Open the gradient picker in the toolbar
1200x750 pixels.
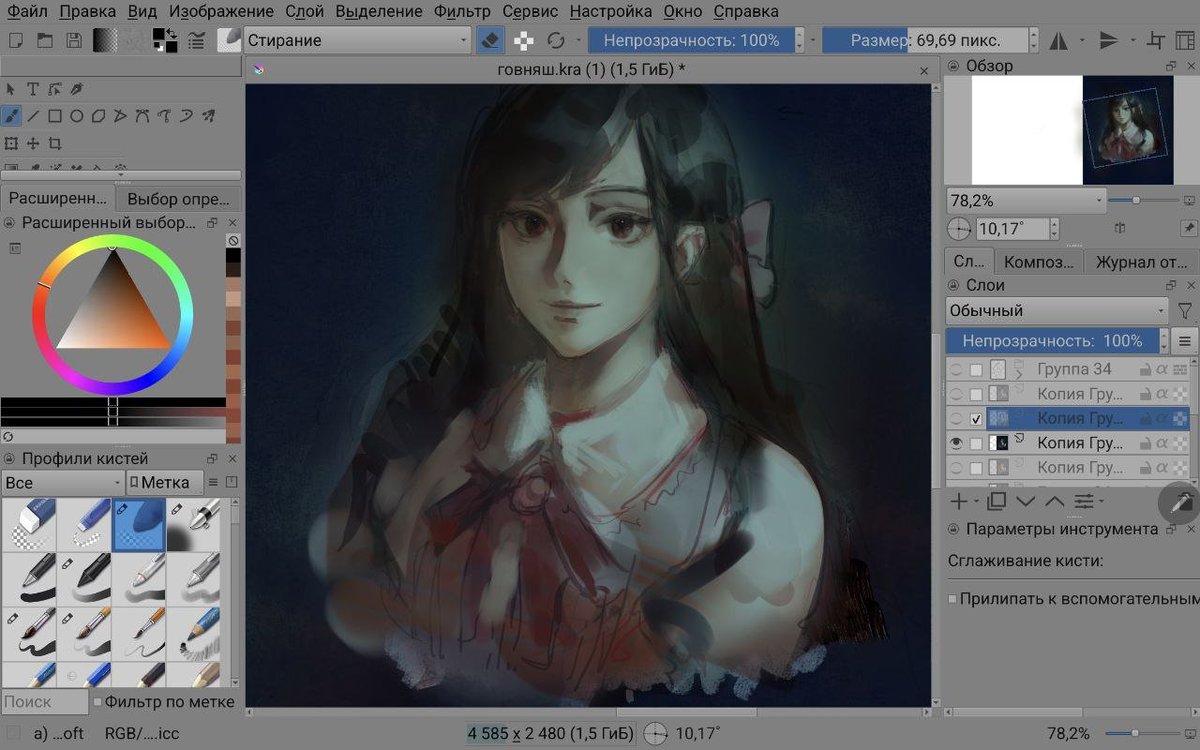click(105, 40)
